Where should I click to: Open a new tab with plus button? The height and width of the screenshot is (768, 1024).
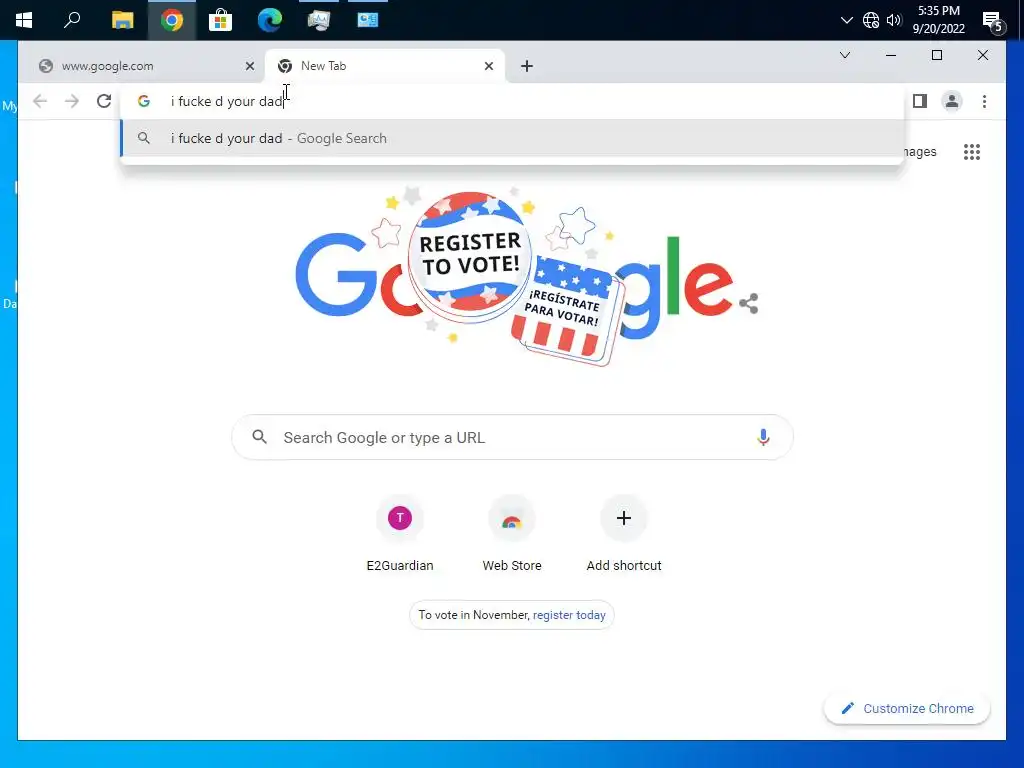coord(527,66)
